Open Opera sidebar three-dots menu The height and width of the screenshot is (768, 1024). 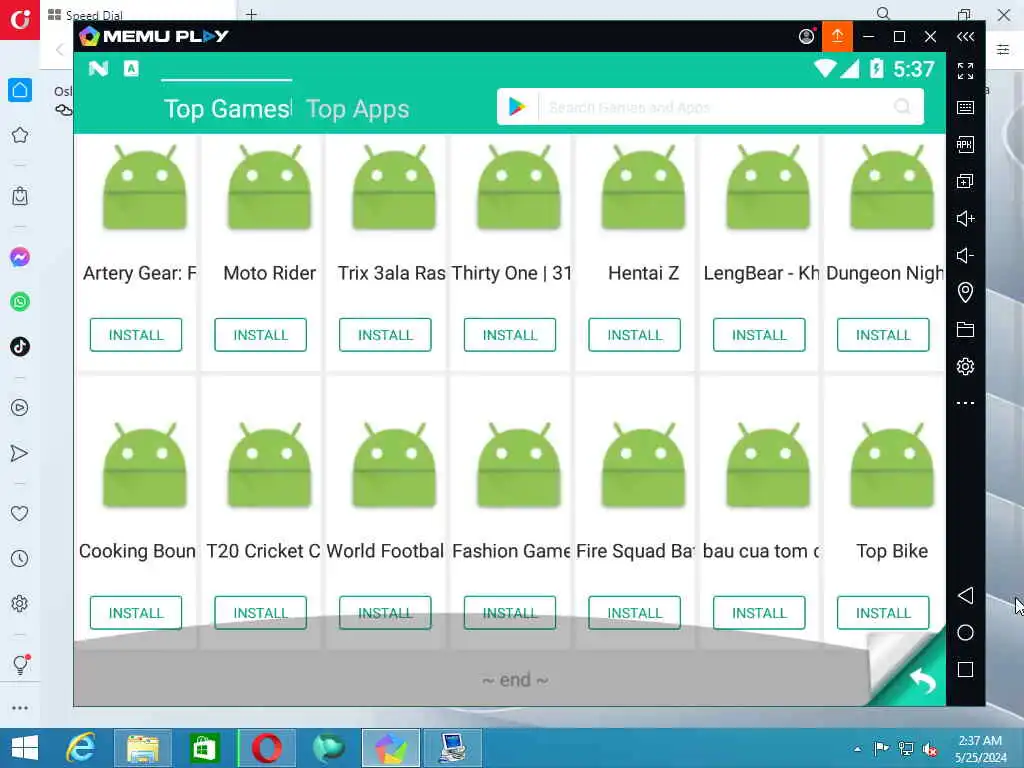(20, 708)
